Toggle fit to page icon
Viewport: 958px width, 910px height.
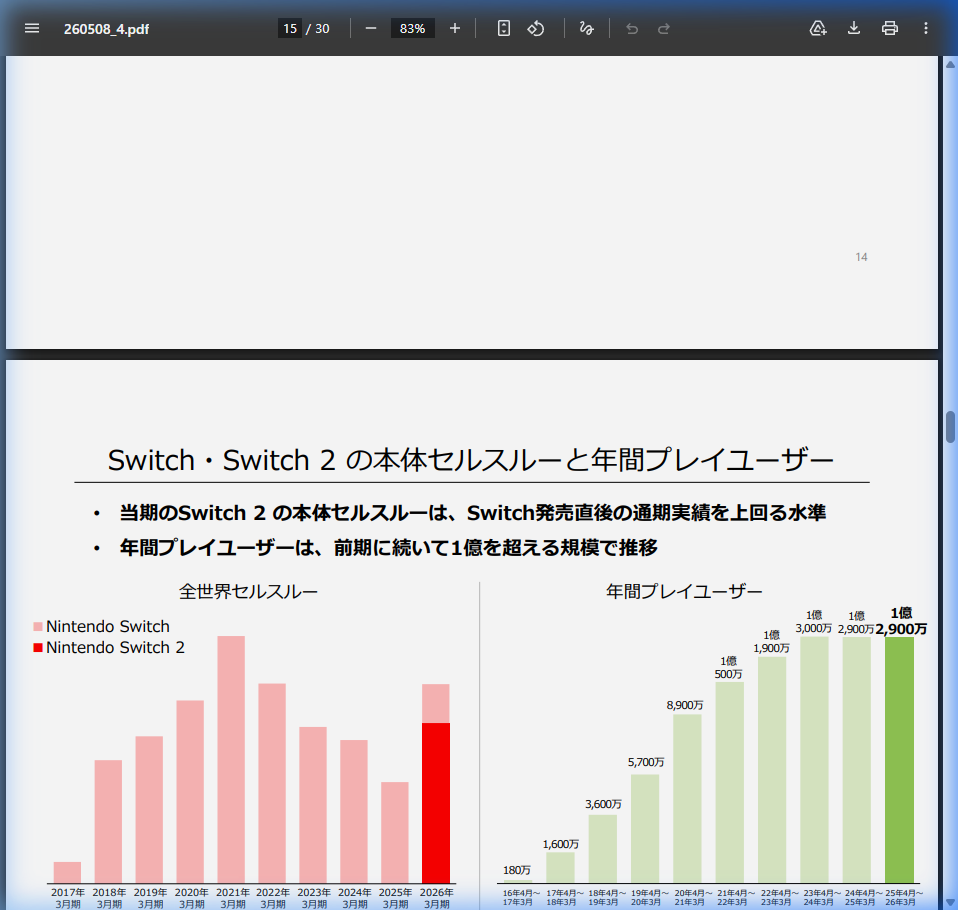click(503, 28)
